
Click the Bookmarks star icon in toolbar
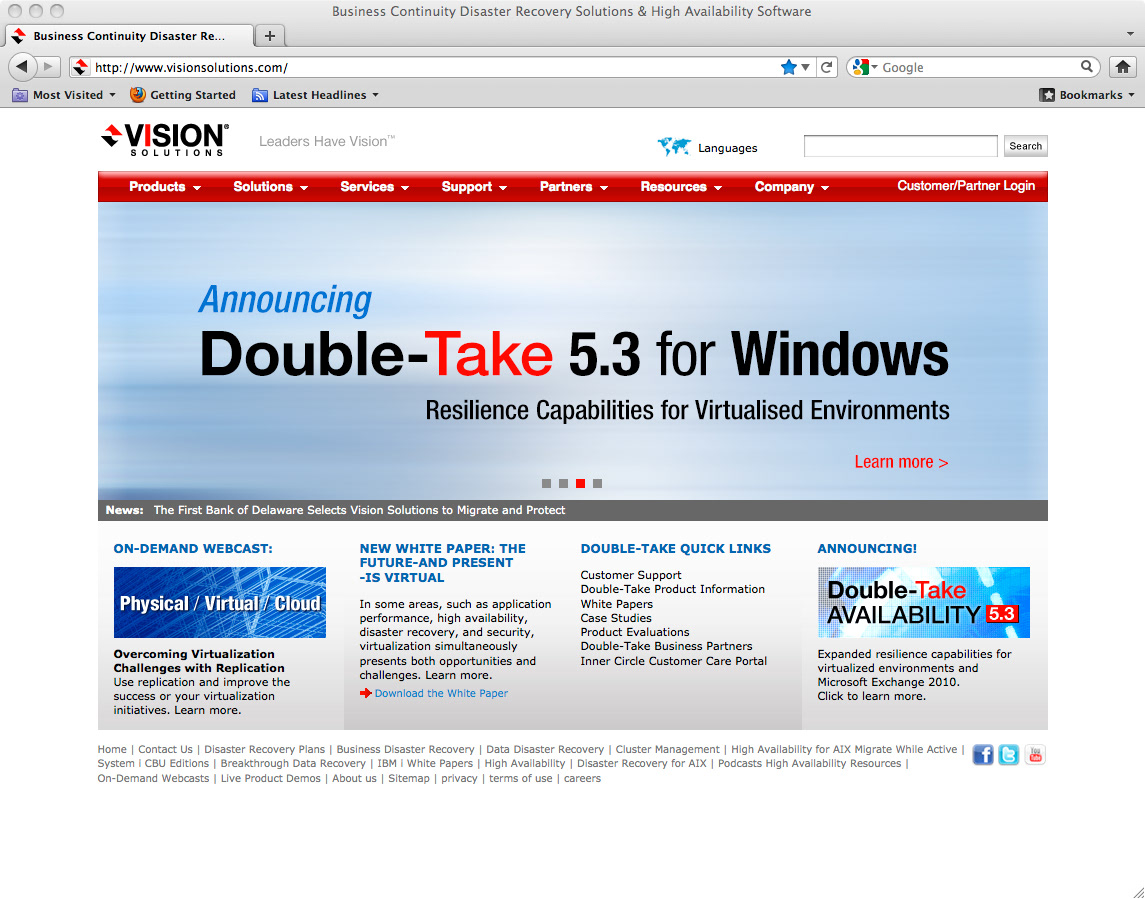point(1047,95)
